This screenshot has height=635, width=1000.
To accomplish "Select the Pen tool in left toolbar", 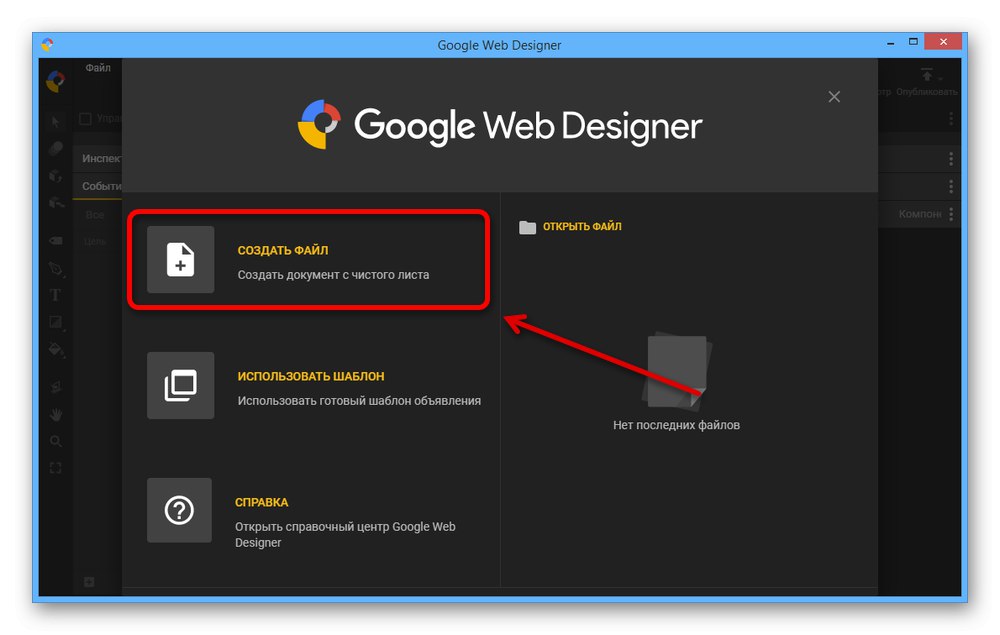I will [x=56, y=268].
